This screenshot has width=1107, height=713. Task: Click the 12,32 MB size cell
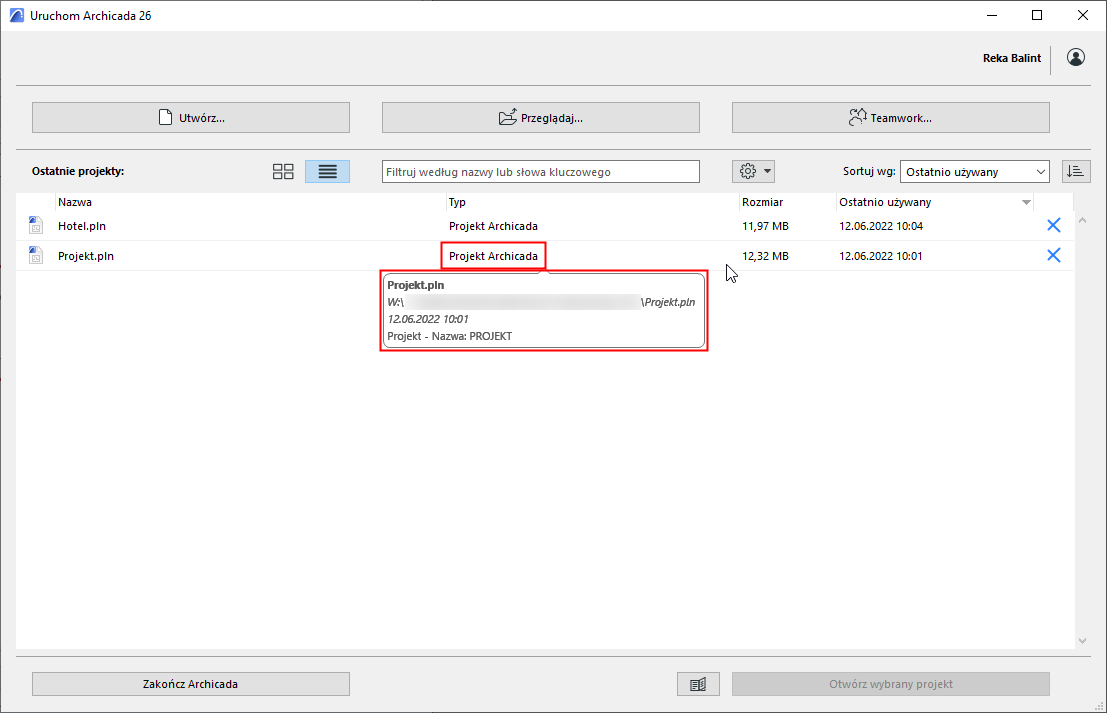coord(765,256)
